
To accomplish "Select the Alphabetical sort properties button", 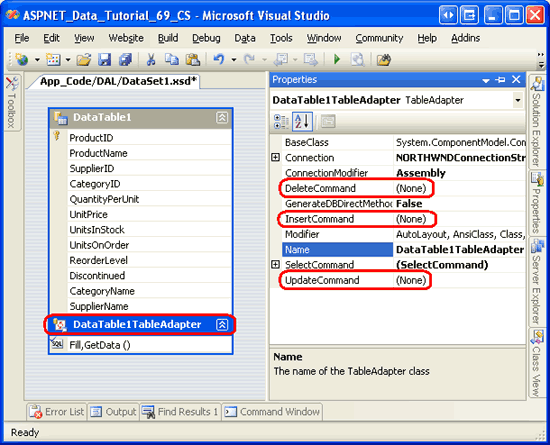I will 302,122.
